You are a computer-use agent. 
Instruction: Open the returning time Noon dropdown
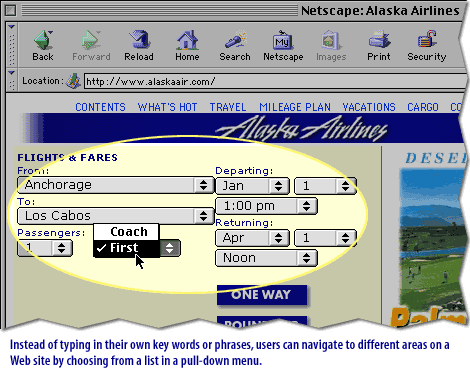pos(266,258)
